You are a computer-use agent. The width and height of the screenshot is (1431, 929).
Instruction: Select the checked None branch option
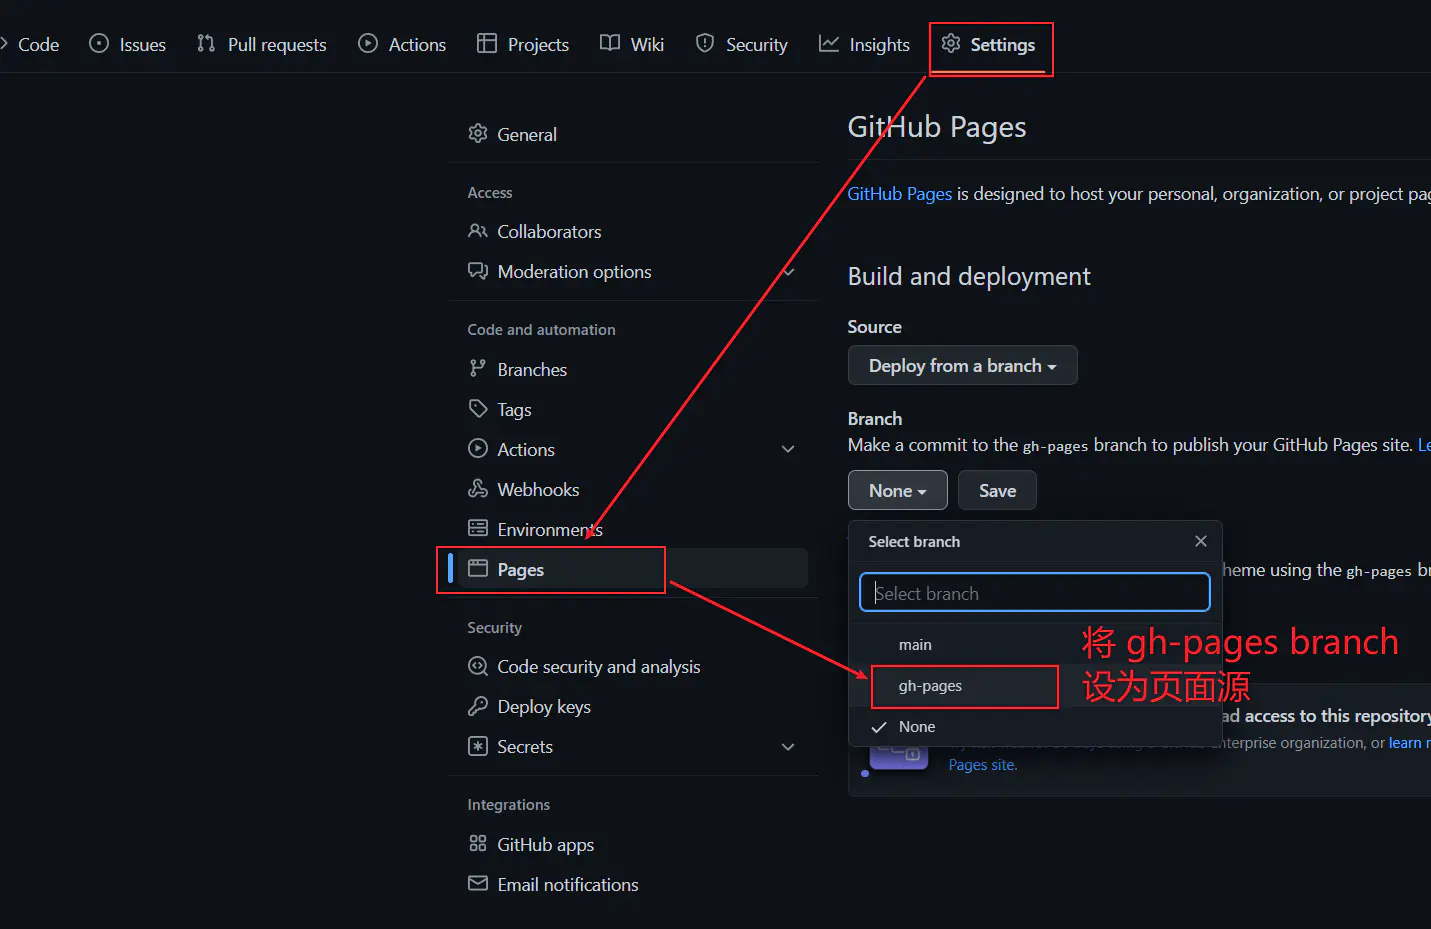click(x=1035, y=727)
